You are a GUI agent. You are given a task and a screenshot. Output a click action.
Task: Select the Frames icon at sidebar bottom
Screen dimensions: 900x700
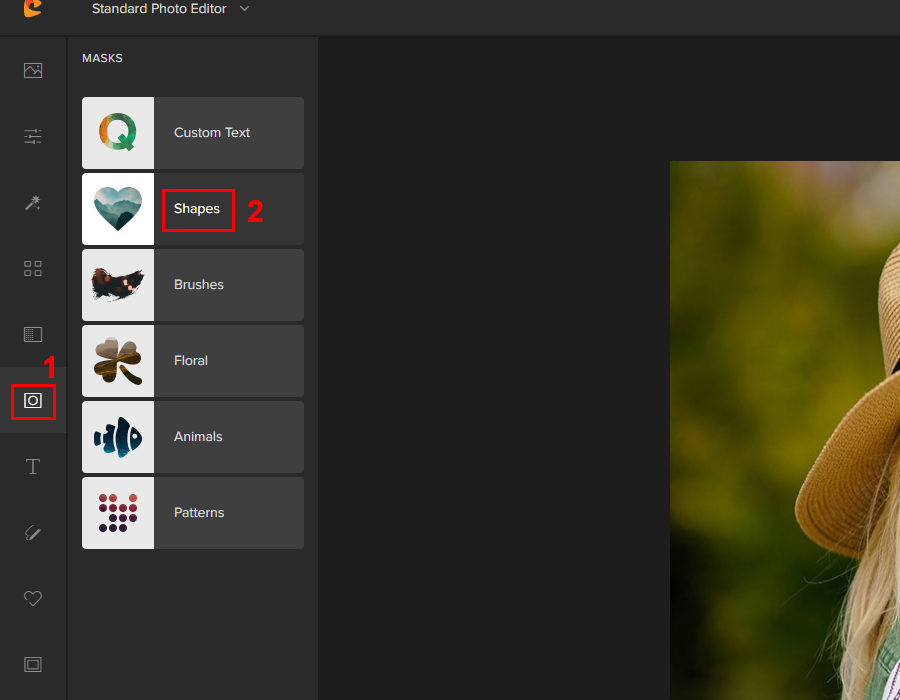(x=33, y=664)
